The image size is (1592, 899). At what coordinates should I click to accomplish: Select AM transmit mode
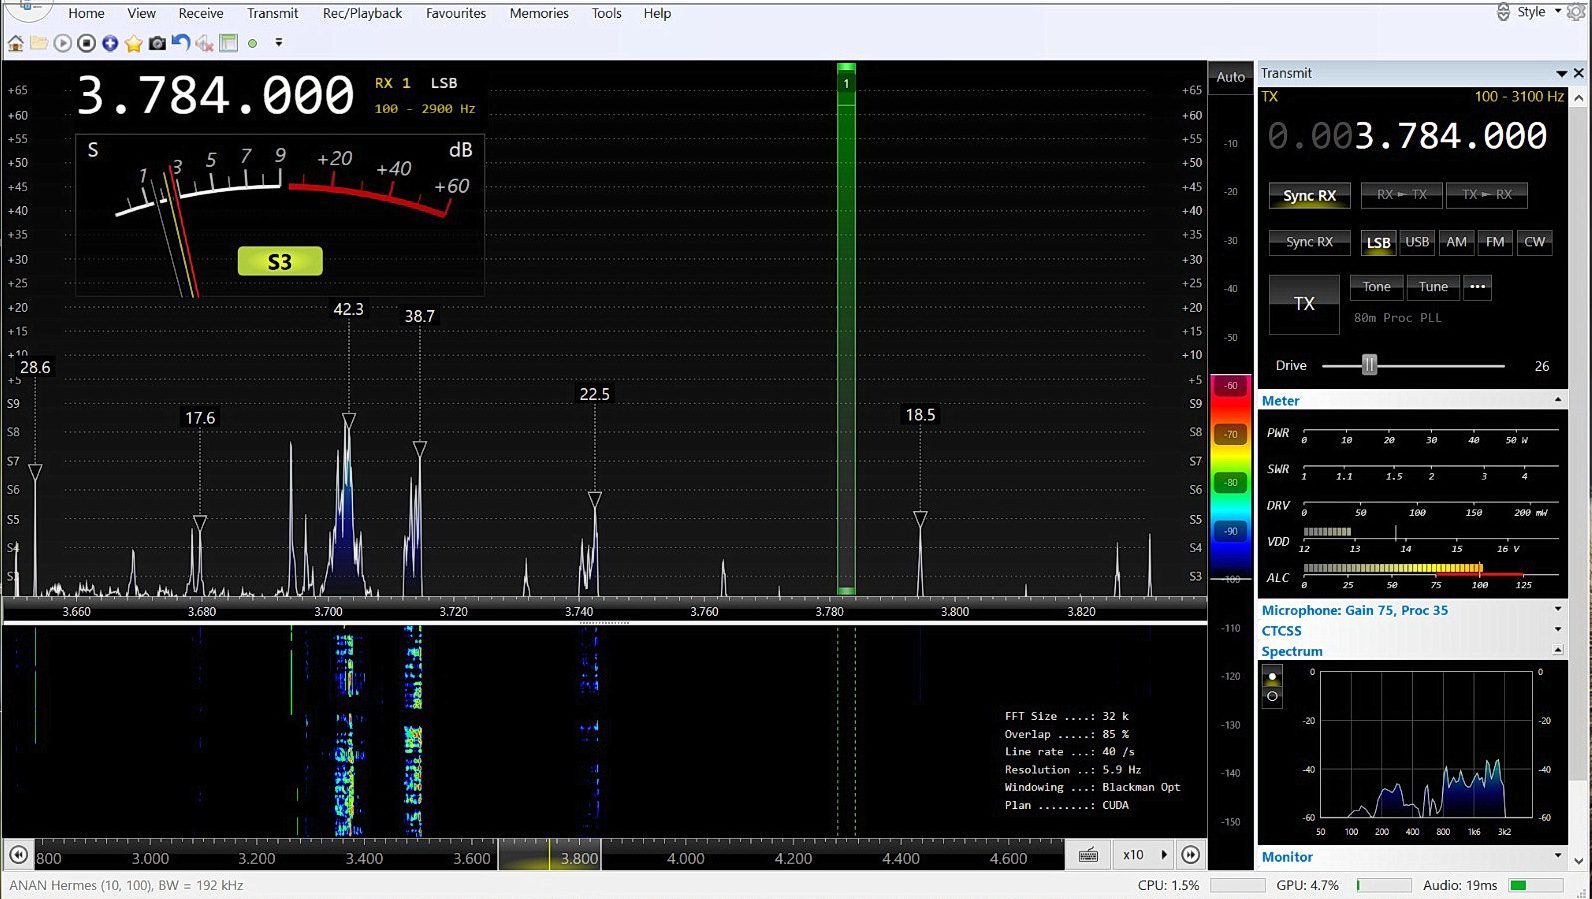pyautogui.click(x=1456, y=242)
